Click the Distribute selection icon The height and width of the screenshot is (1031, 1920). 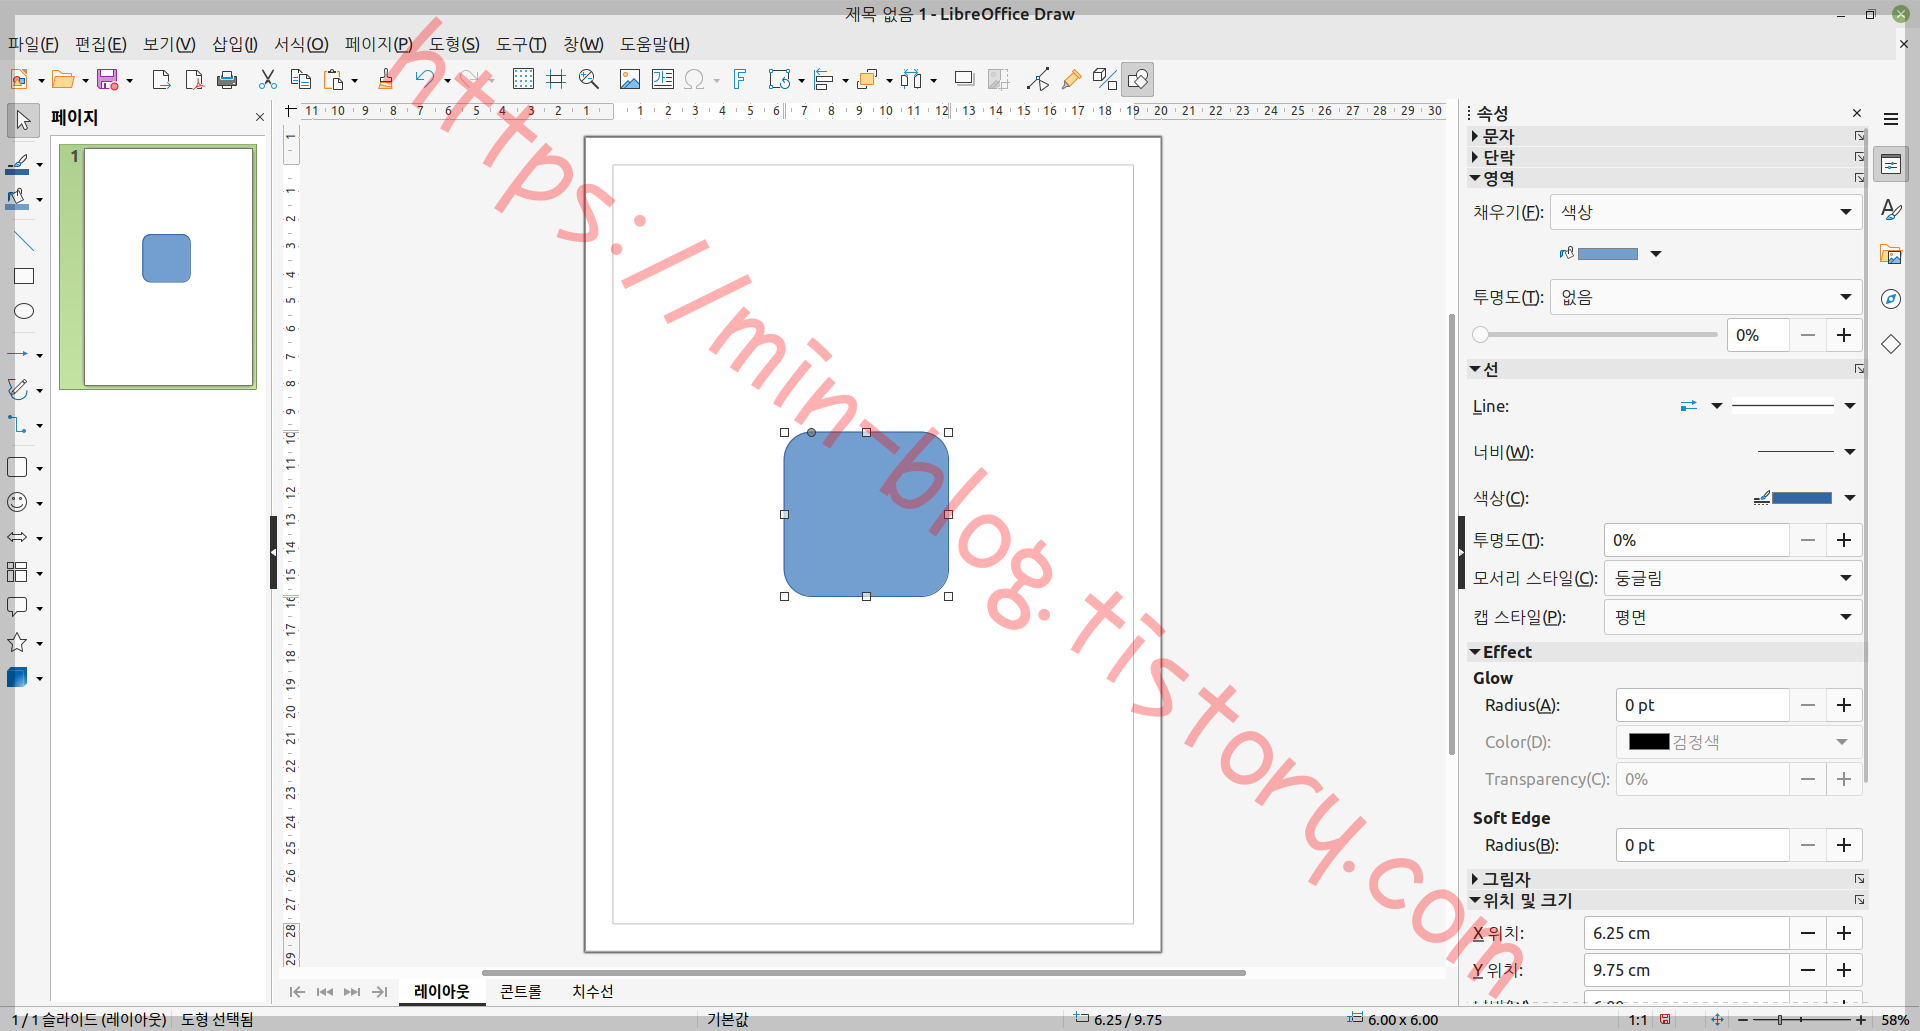911,79
